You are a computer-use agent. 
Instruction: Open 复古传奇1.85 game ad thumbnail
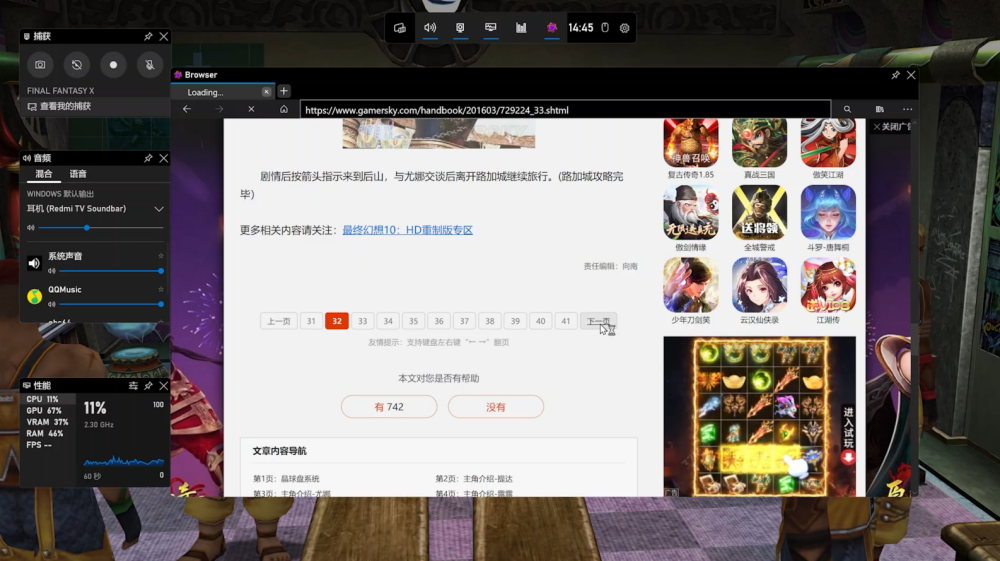click(x=691, y=143)
